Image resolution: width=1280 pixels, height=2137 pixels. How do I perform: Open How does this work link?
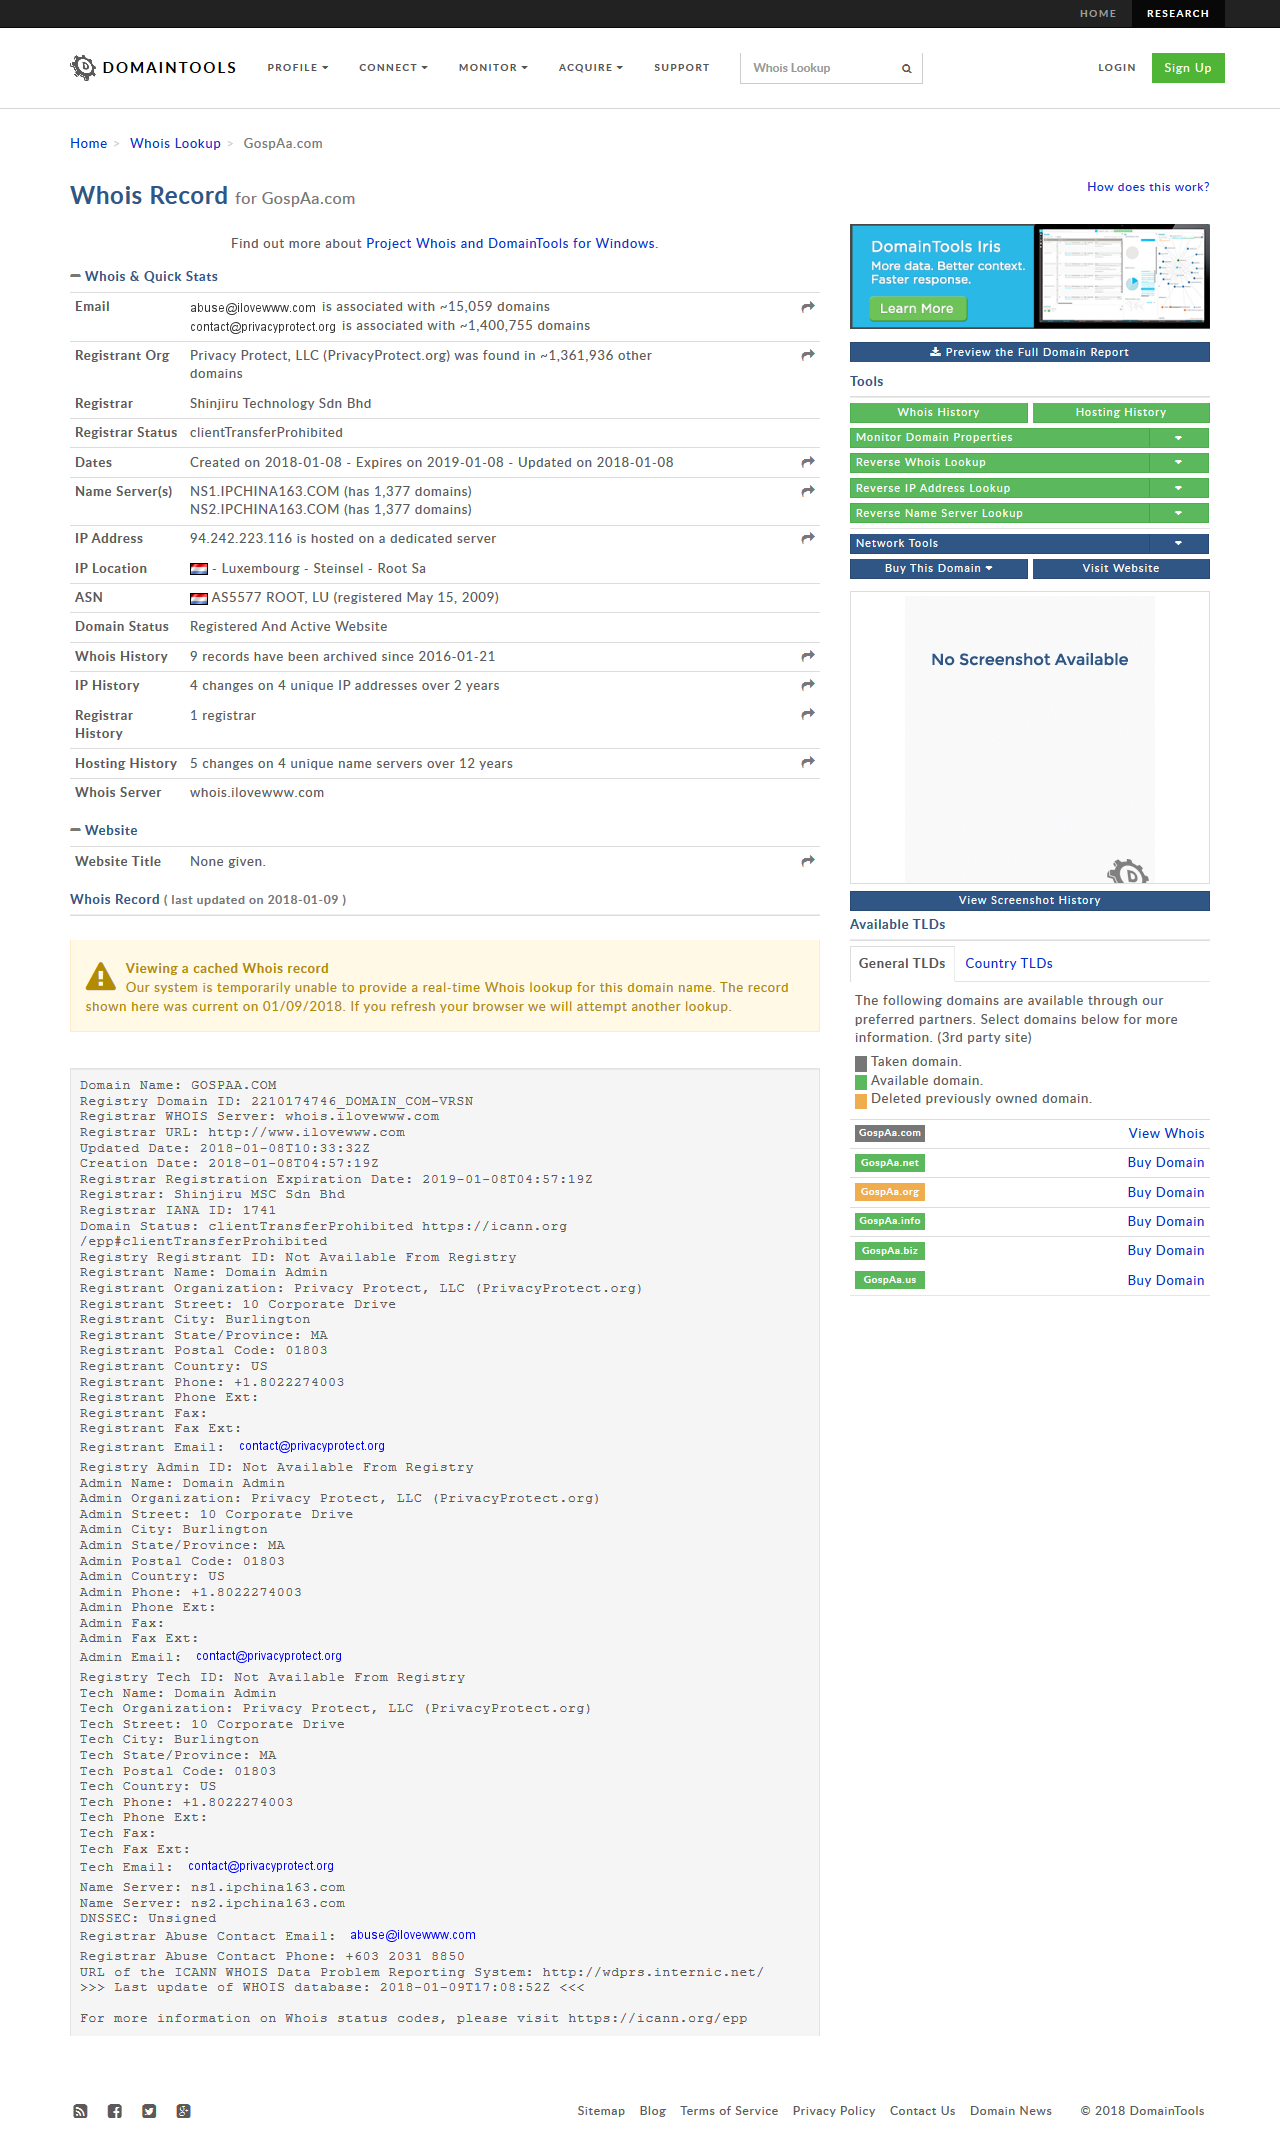pyautogui.click(x=1148, y=187)
